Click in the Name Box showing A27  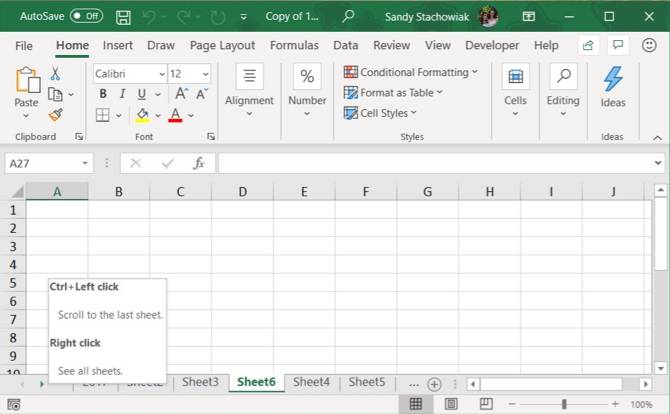pos(42,163)
